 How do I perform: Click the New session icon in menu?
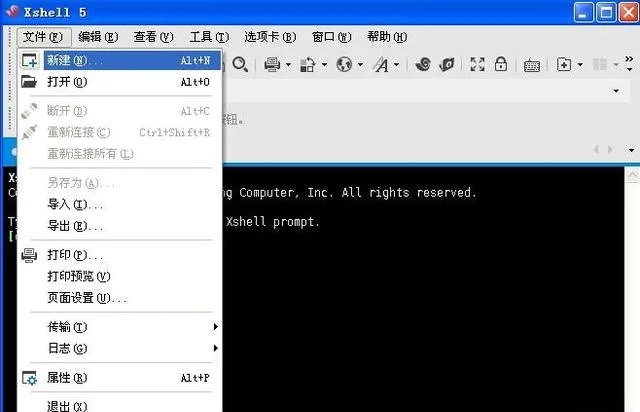point(30,60)
